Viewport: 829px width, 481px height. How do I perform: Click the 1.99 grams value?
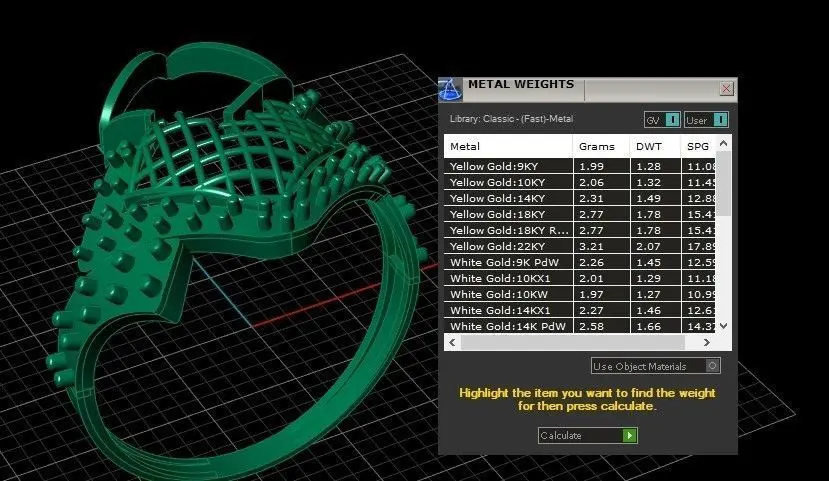[x=591, y=166]
